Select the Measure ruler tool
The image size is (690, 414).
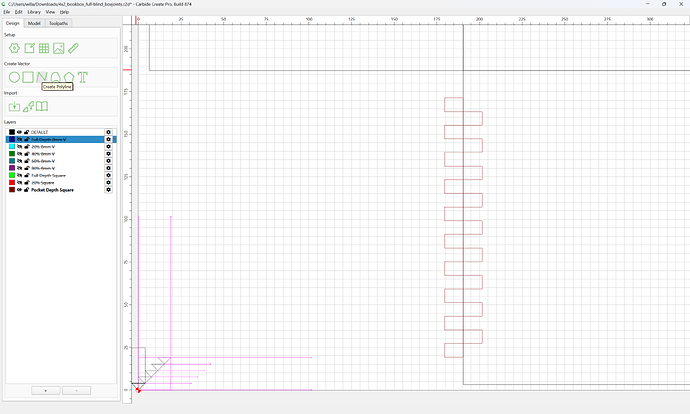(73, 48)
